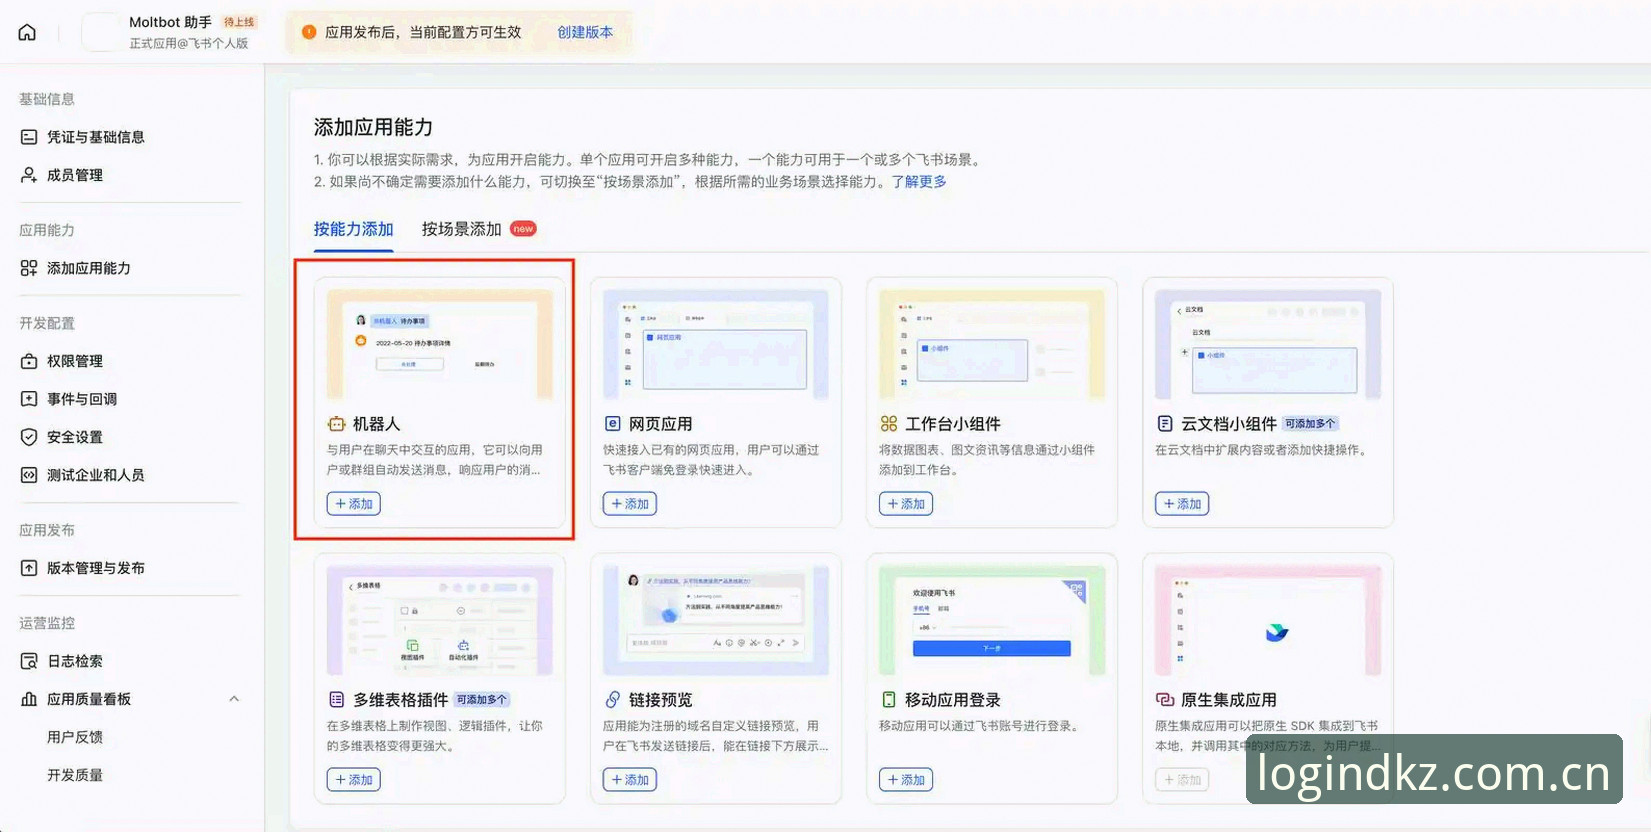Click the 工作台小组件 icon
1651x832 pixels.
click(x=888, y=424)
